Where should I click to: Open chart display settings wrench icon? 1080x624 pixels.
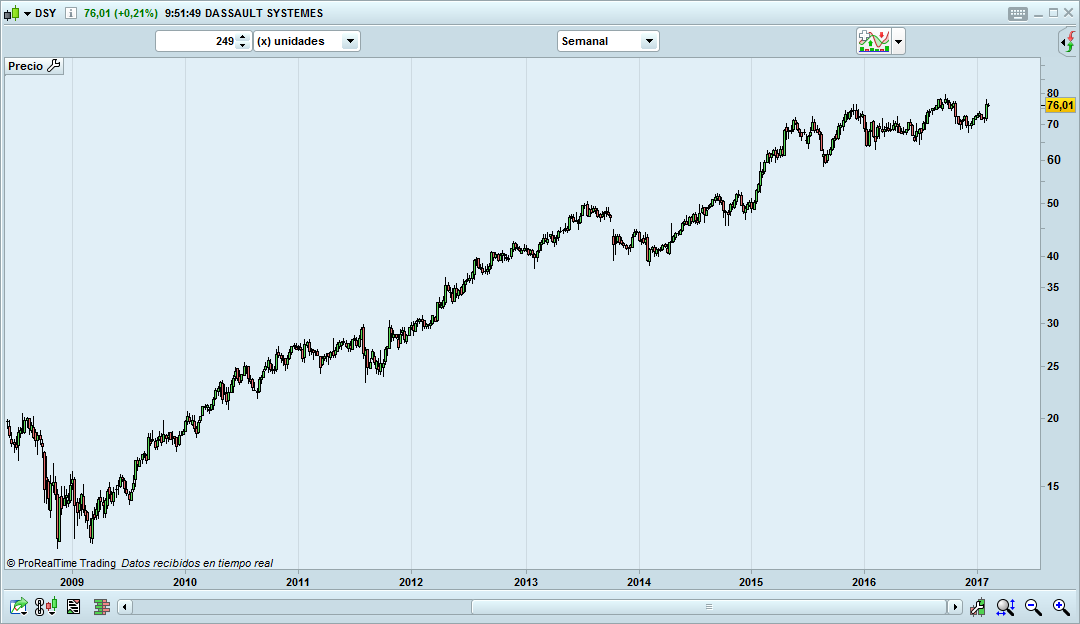click(x=978, y=606)
